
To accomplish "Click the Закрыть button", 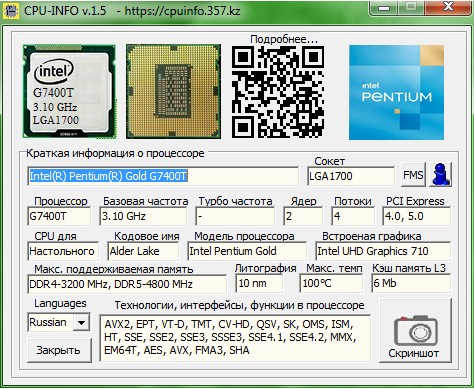I will point(59,350).
